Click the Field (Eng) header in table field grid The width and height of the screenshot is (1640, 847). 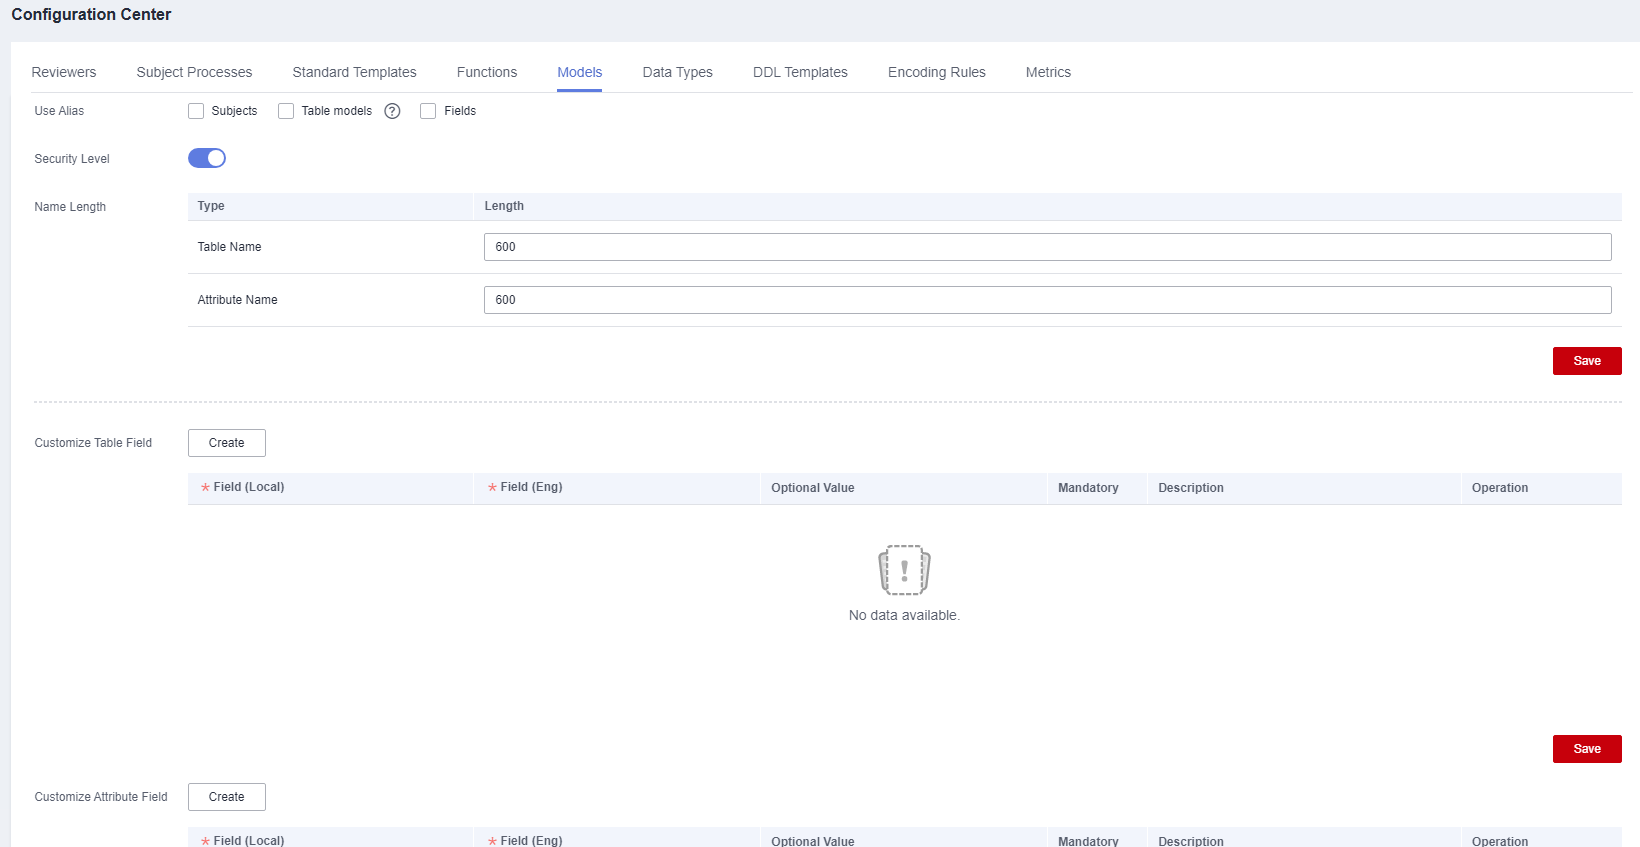[531, 487]
